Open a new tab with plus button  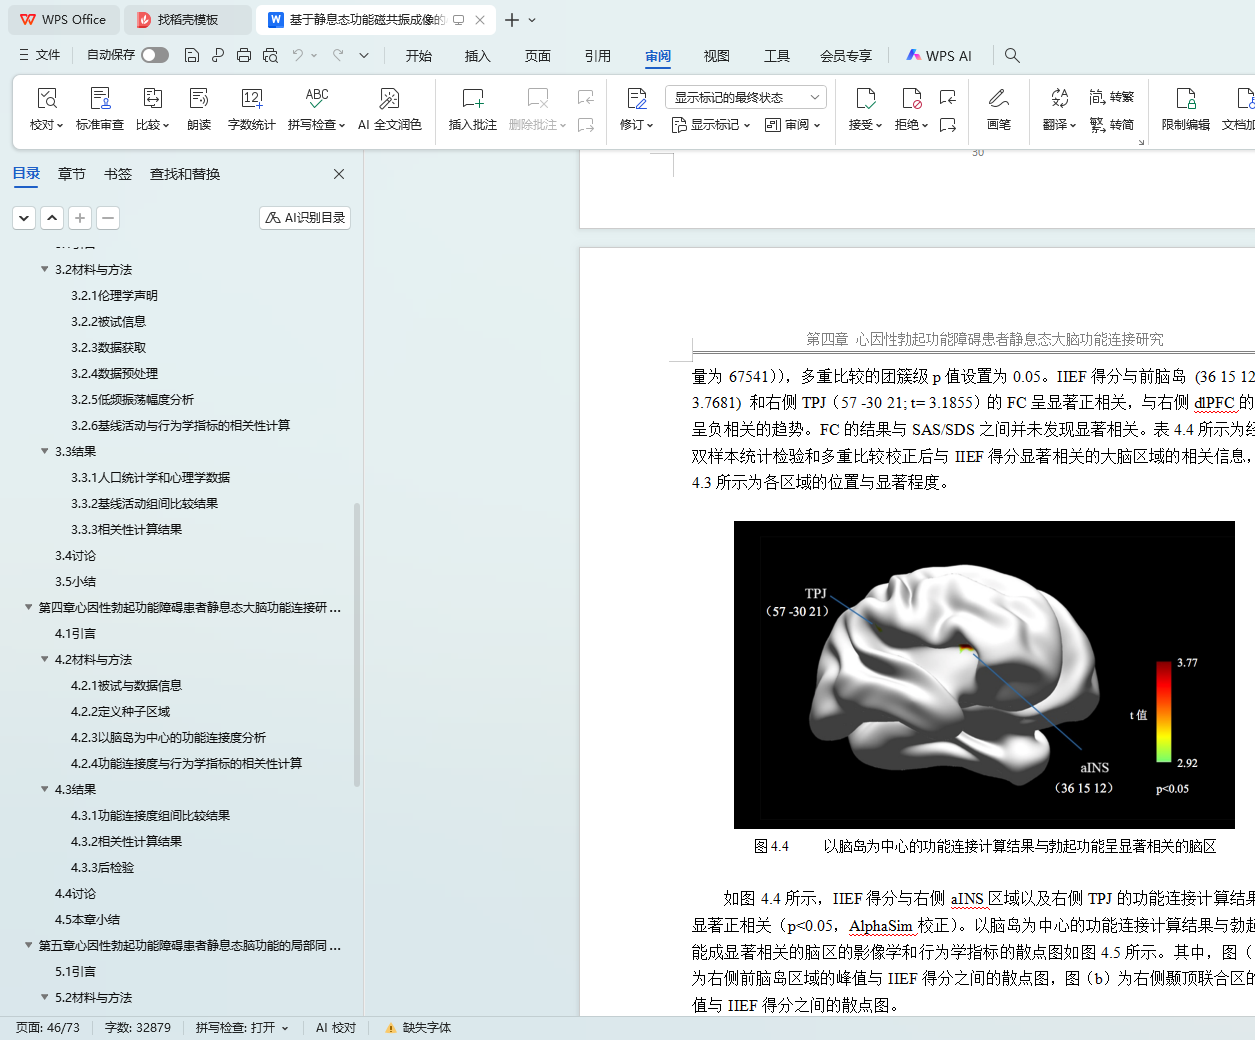[x=512, y=19]
